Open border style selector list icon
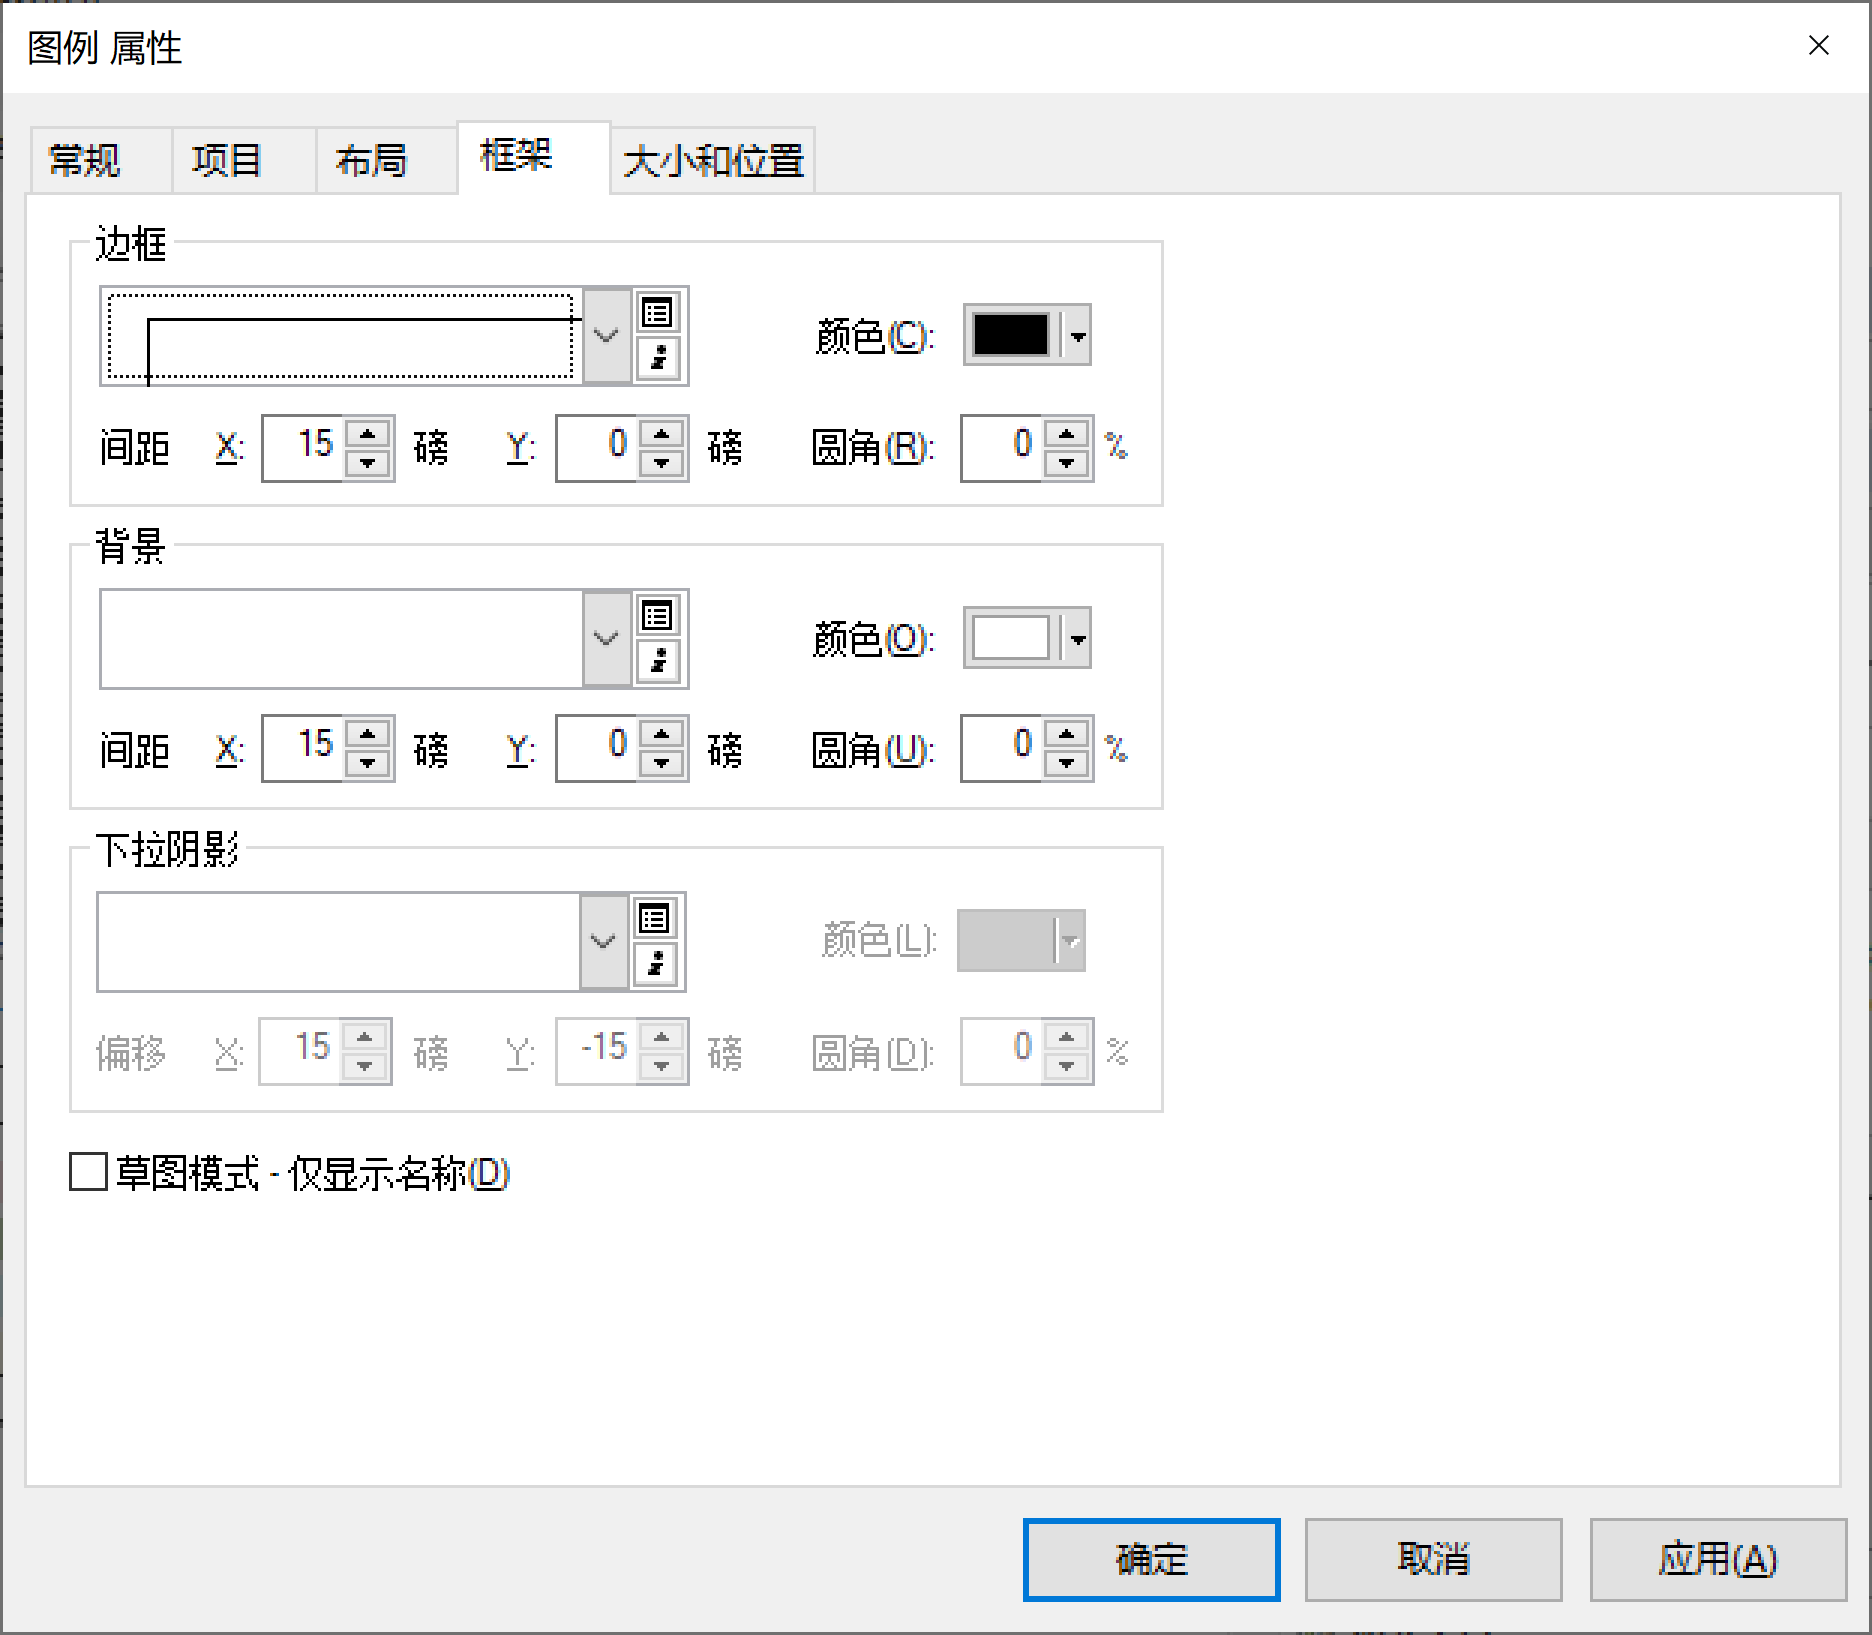The height and width of the screenshot is (1635, 1872). (658, 313)
